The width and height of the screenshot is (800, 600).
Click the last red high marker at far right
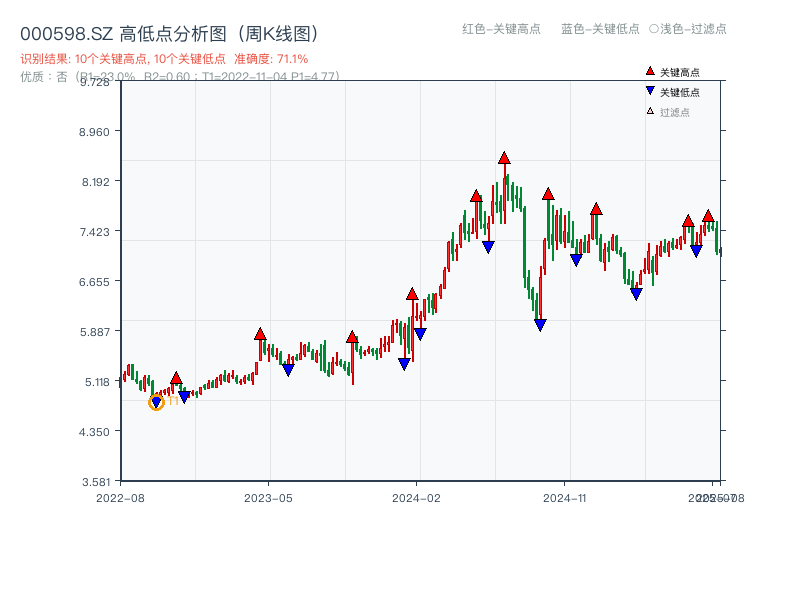[708, 216]
